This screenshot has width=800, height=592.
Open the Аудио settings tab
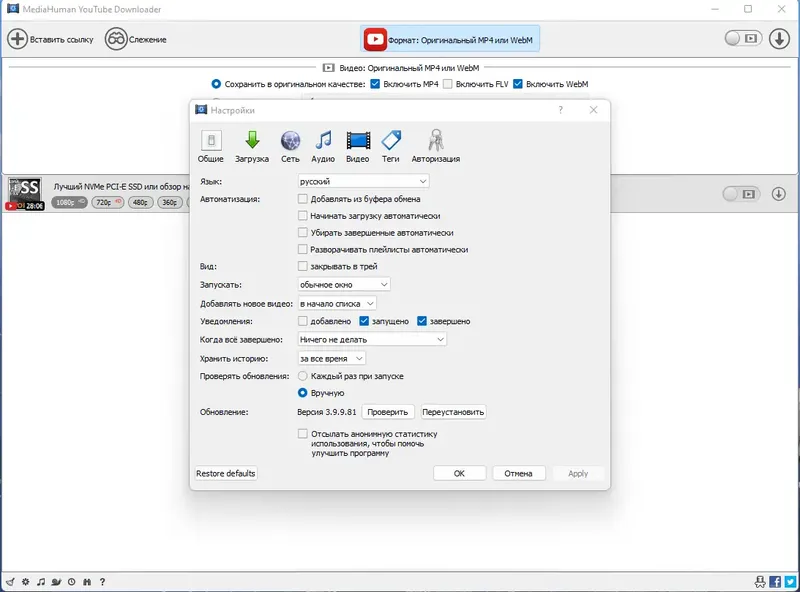(x=323, y=146)
